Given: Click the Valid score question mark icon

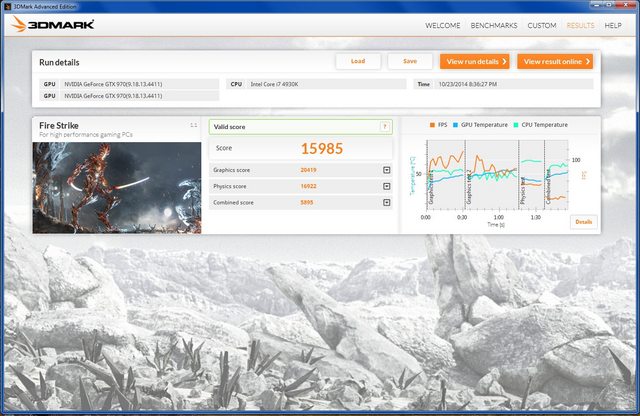Looking at the screenshot, I should click(x=384, y=127).
